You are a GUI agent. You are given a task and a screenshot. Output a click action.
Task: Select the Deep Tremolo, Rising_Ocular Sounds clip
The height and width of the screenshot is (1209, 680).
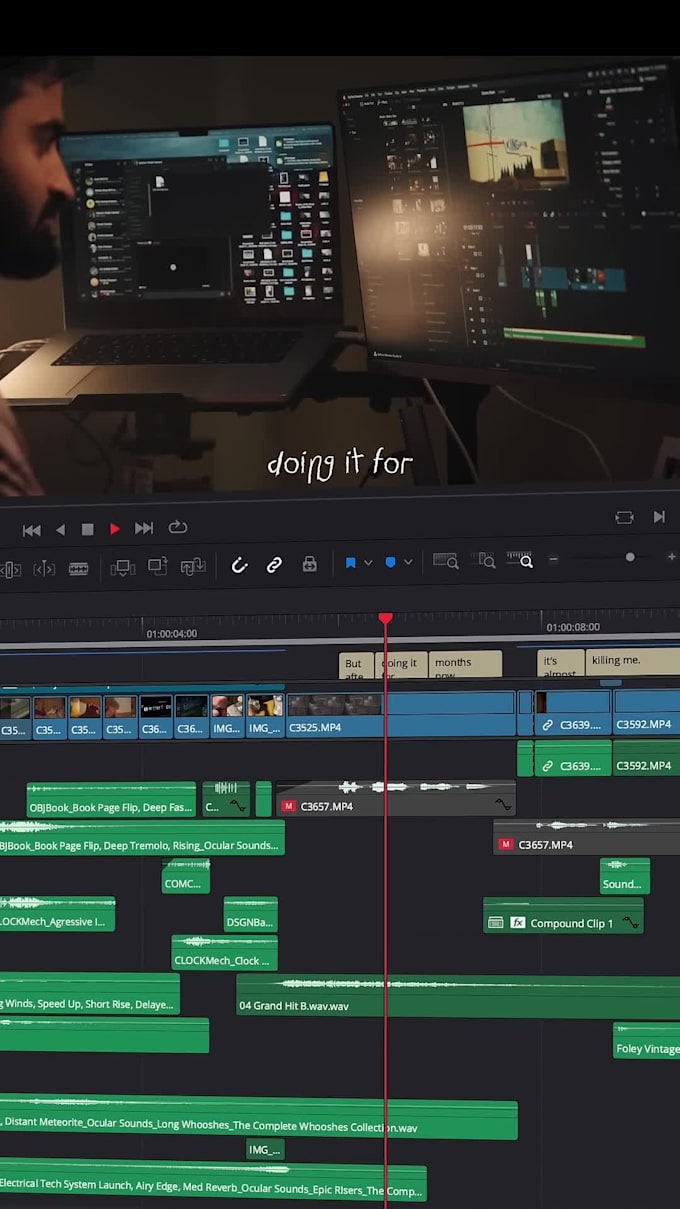(142, 838)
